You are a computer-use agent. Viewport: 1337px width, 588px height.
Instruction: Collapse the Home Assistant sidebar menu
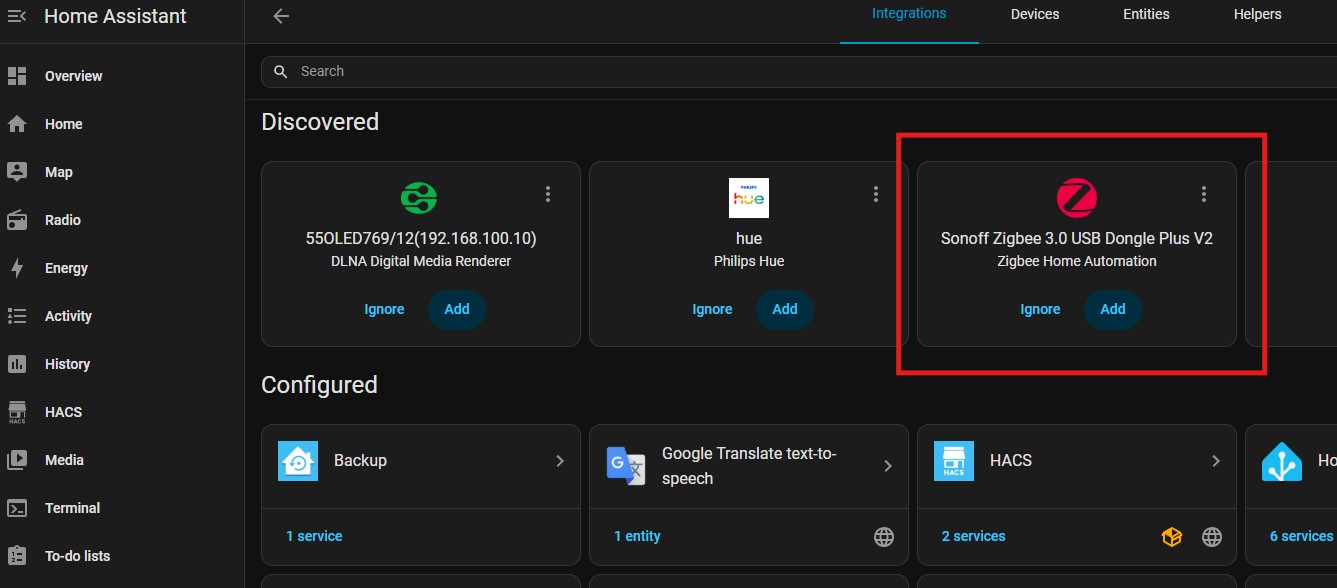click(x=16, y=16)
